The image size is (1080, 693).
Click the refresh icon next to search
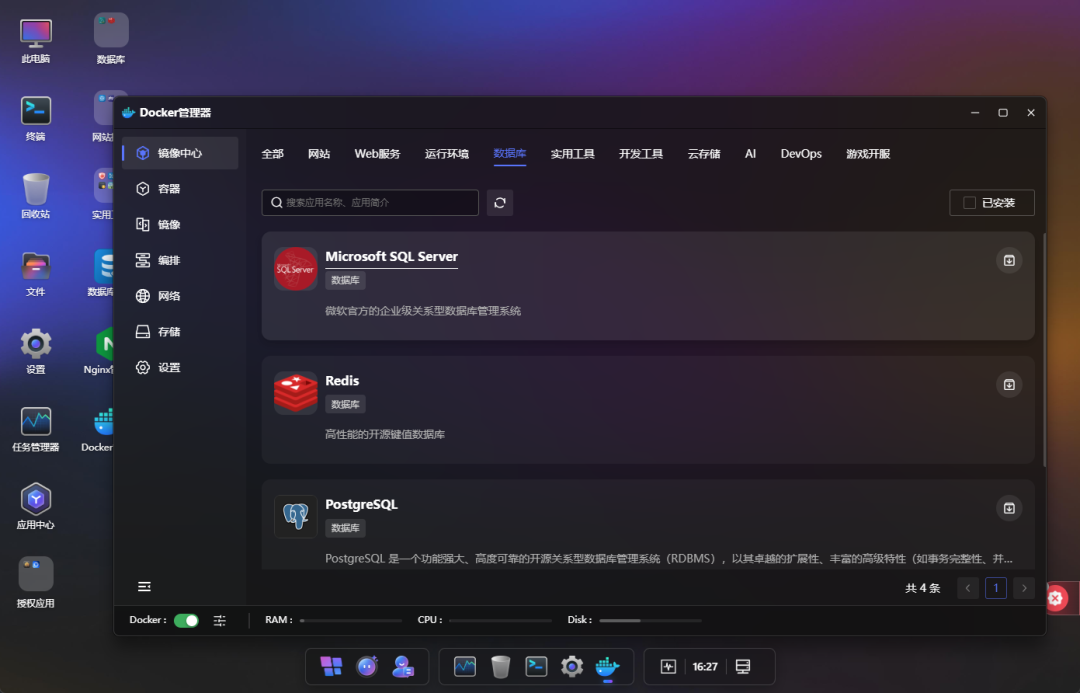(x=500, y=203)
